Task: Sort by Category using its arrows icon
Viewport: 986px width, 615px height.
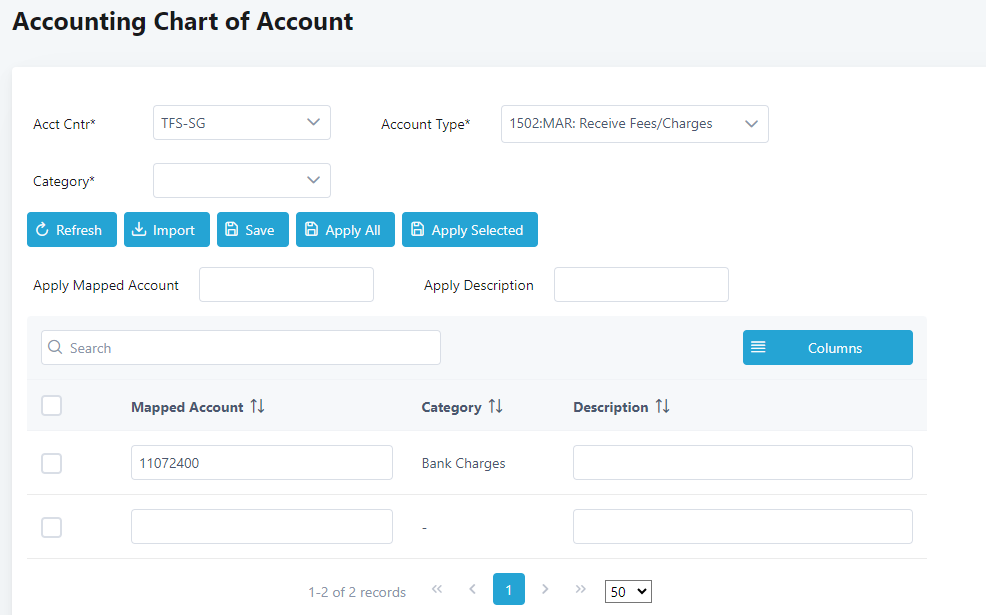Action: click(x=495, y=407)
